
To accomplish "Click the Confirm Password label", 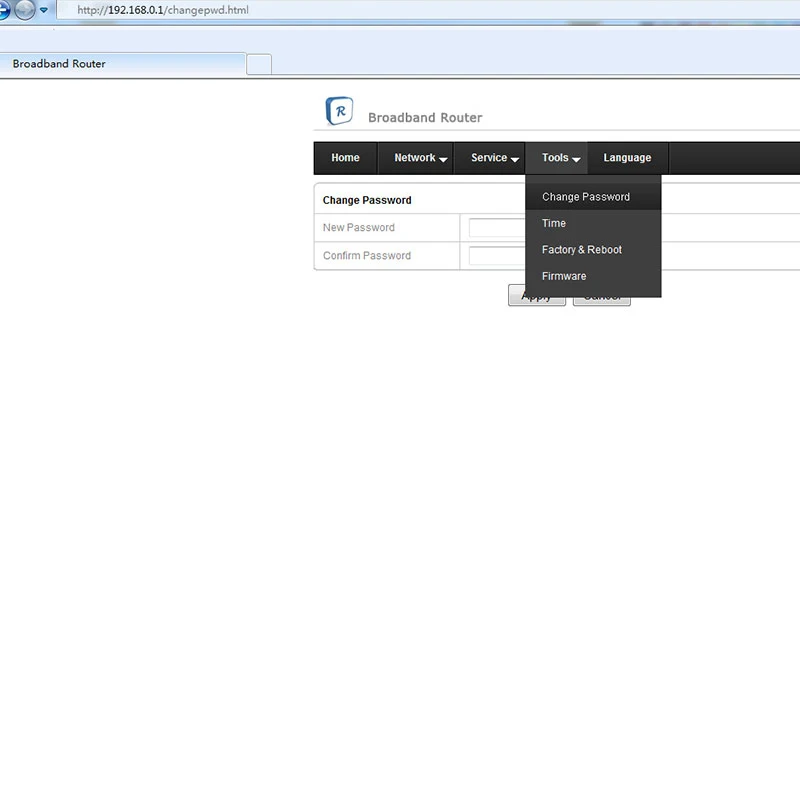I will coord(367,256).
